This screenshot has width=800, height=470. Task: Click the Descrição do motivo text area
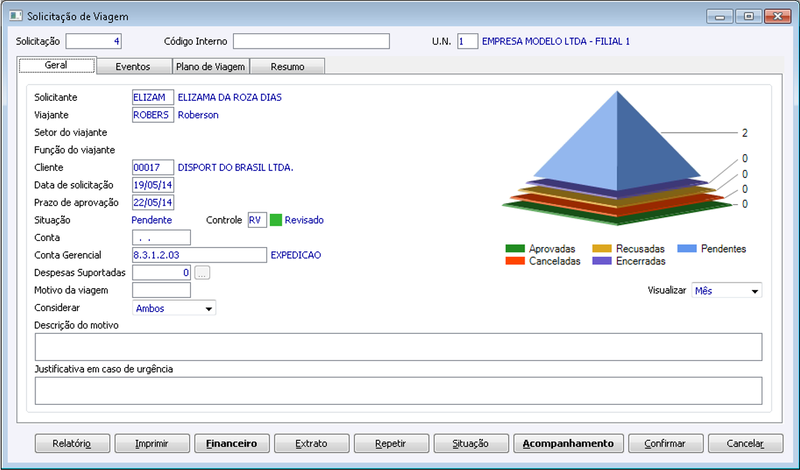[398, 347]
